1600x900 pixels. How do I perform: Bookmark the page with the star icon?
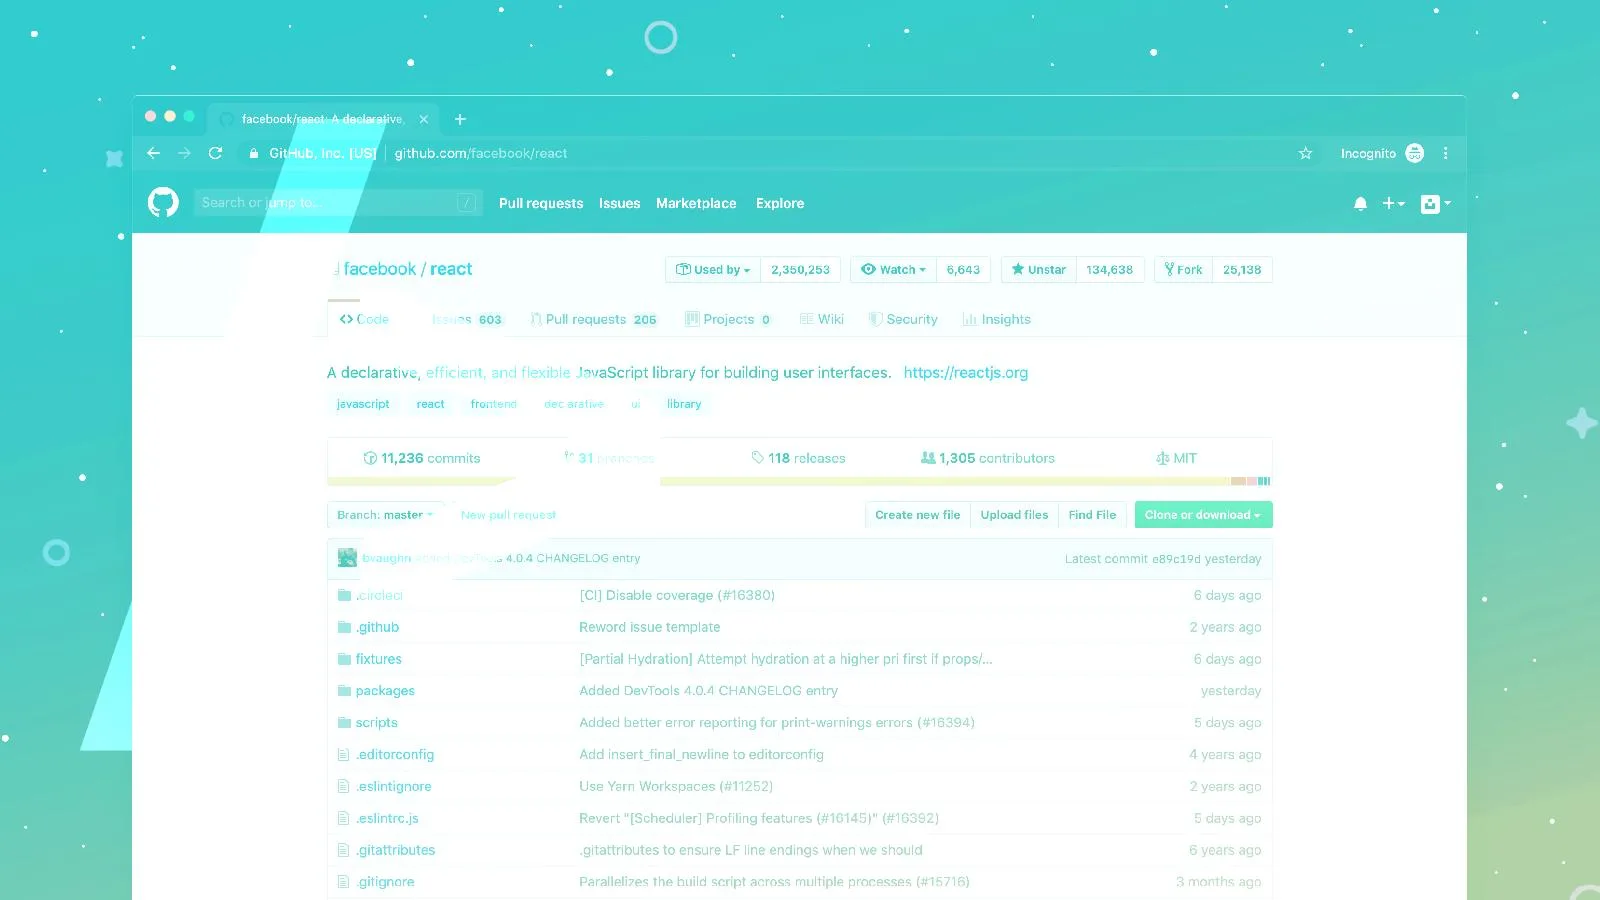tap(1305, 153)
